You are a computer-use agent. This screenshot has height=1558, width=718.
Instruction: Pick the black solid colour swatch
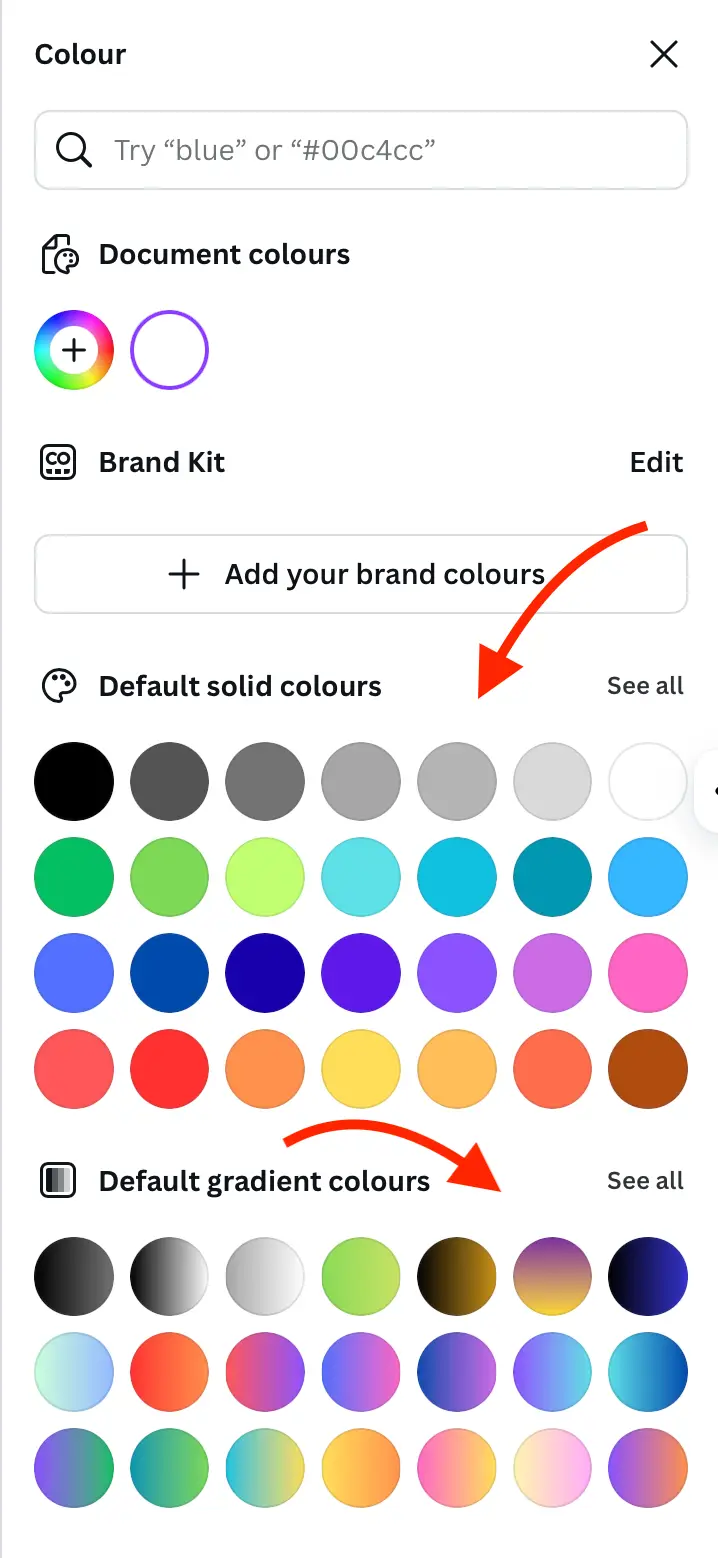(x=74, y=782)
